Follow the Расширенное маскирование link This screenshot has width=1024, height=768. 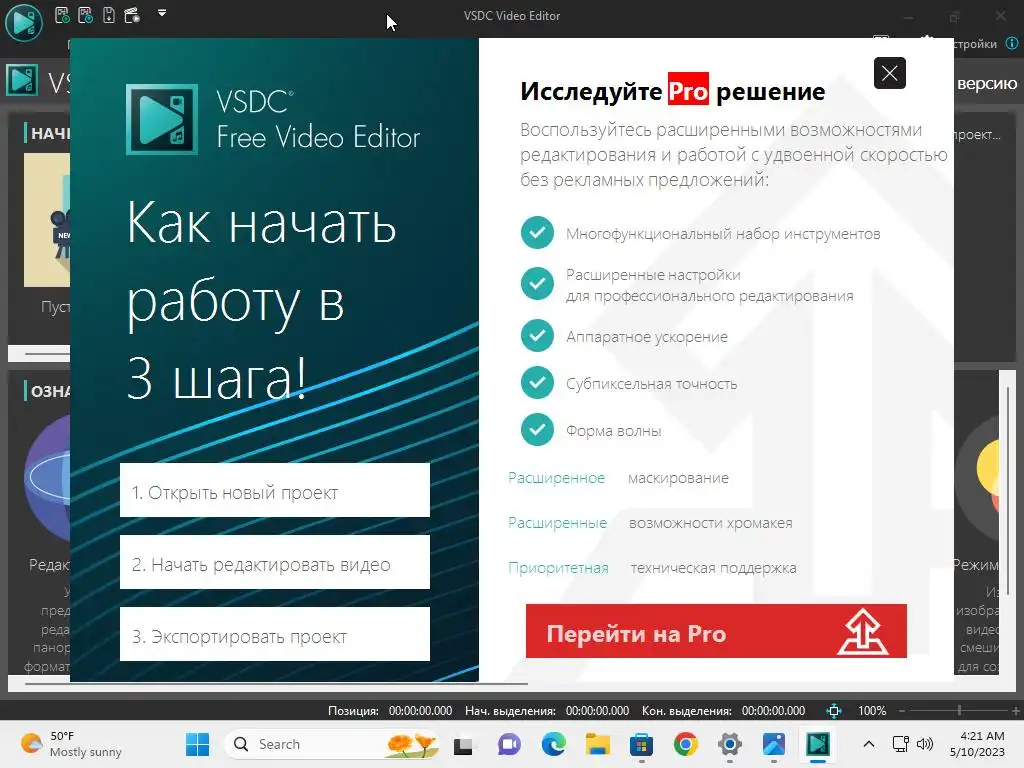point(618,478)
